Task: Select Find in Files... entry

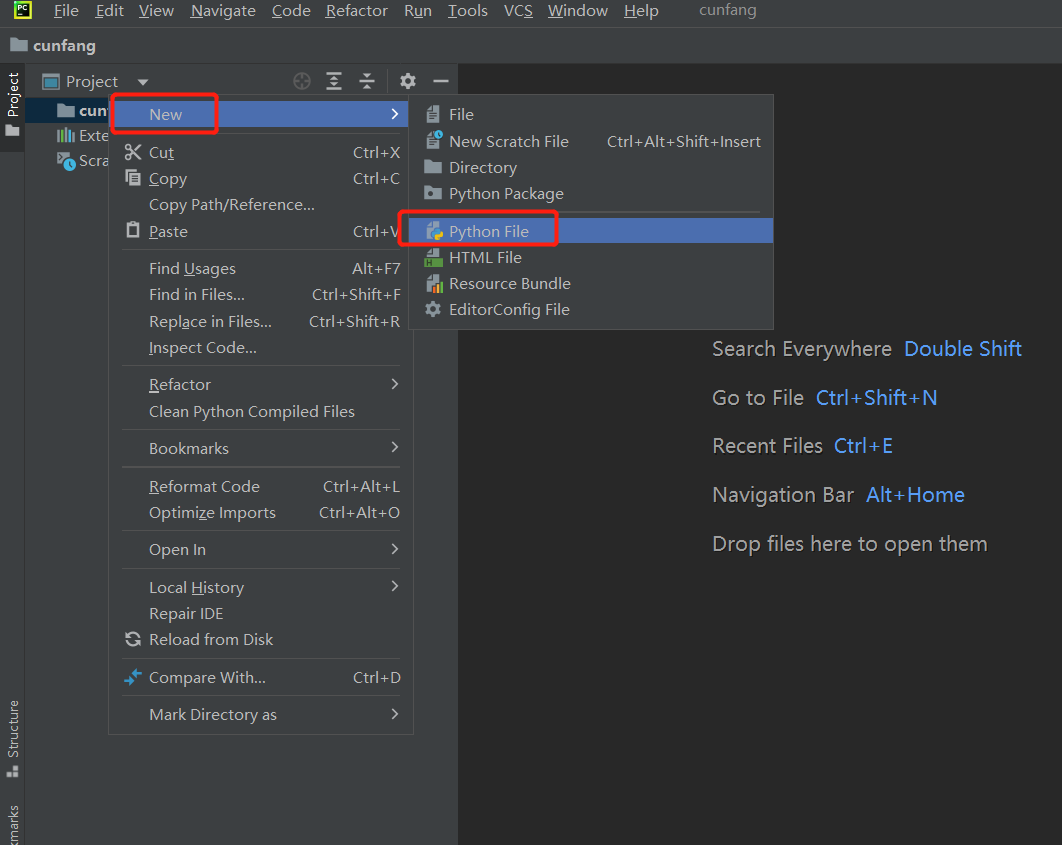Action: coord(261,295)
